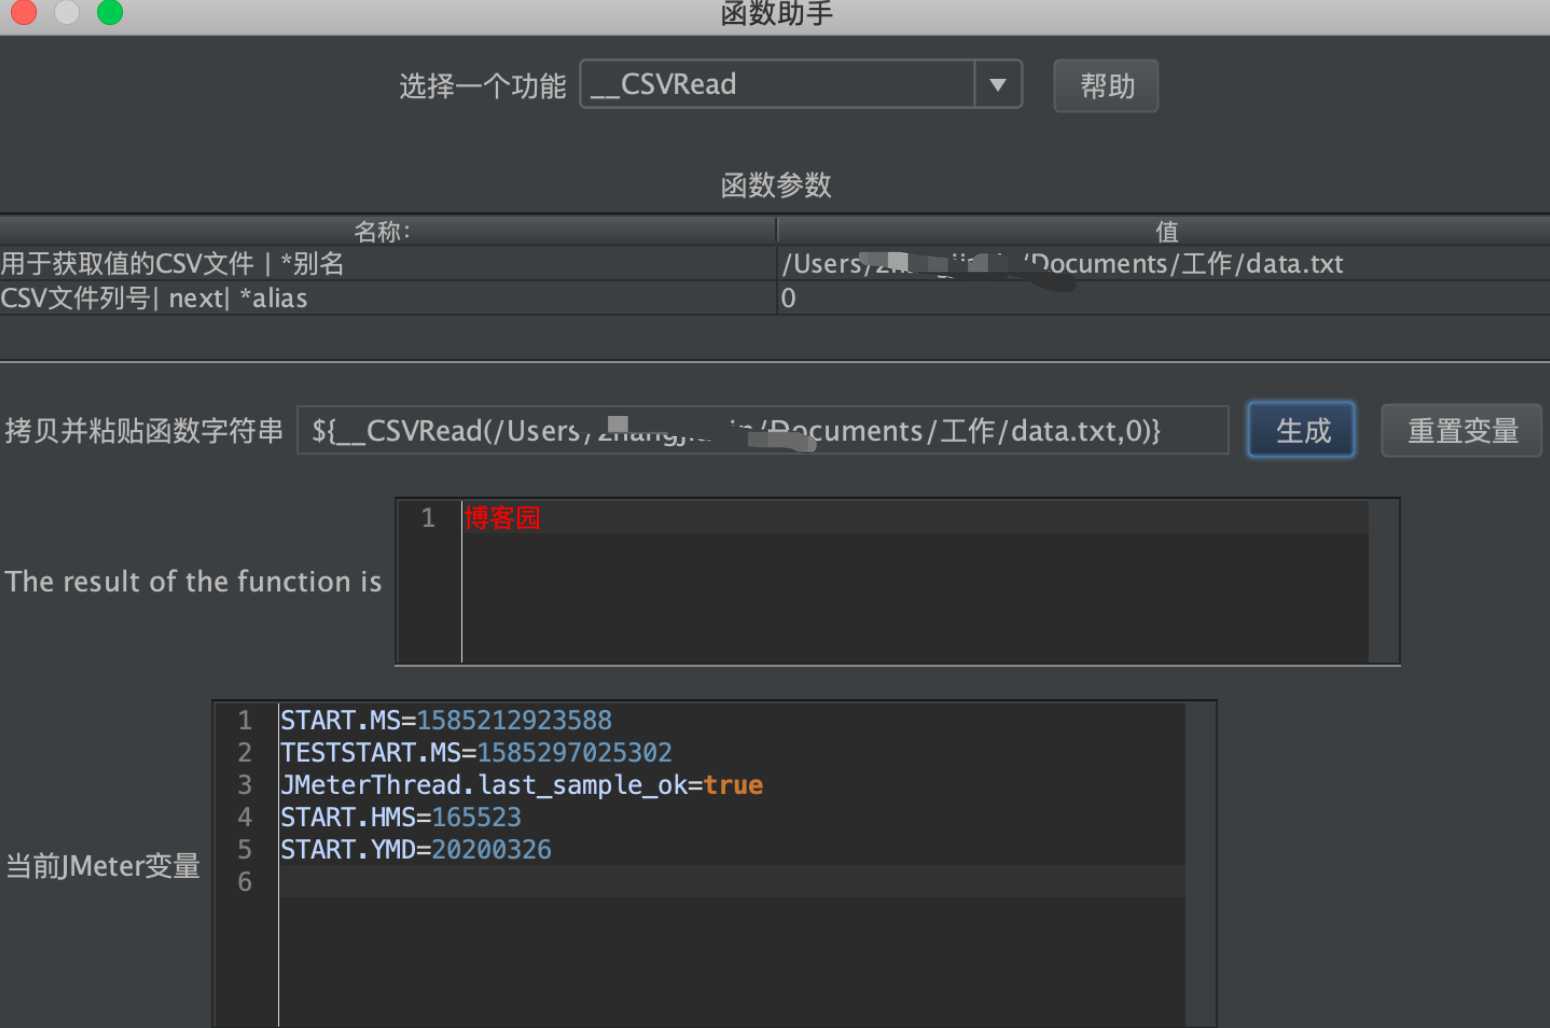Screen dimensions: 1550x1028
Task: Click empty line 6 in variables editor
Action: [x=730, y=881]
